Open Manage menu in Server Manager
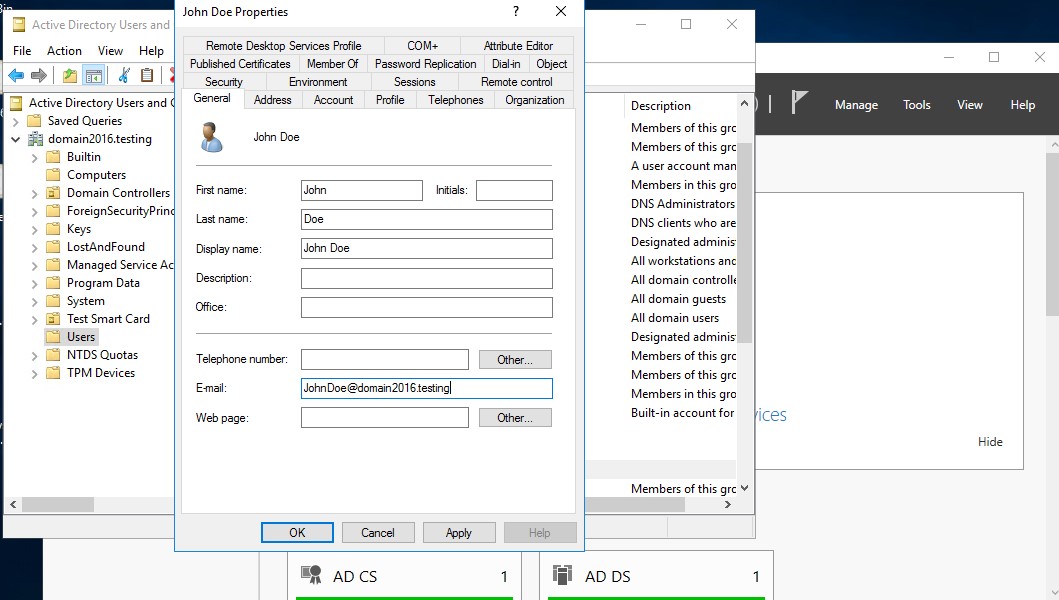 856,105
